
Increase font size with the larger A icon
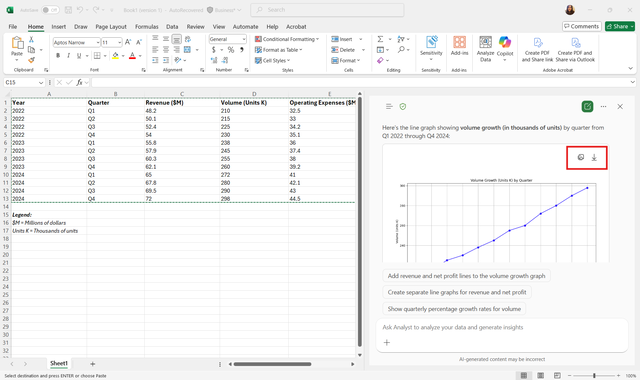click(x=128, y=42)
